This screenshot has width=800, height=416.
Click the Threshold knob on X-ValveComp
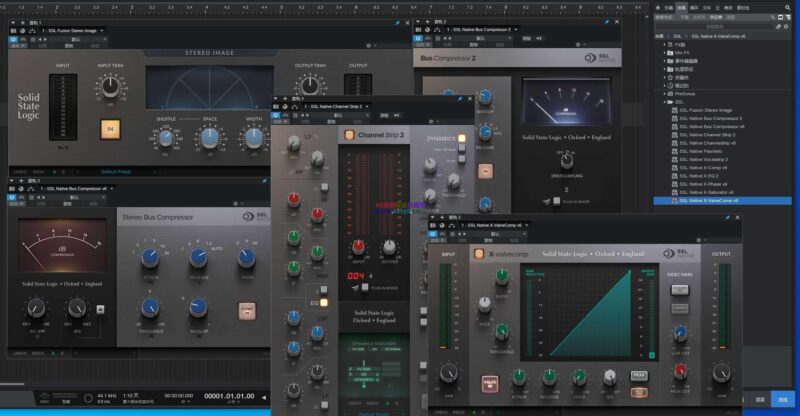pos(502,332)
